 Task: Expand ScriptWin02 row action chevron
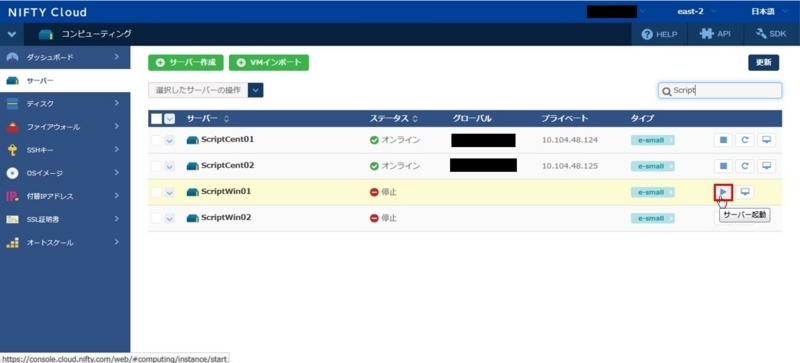coord(169,218)
